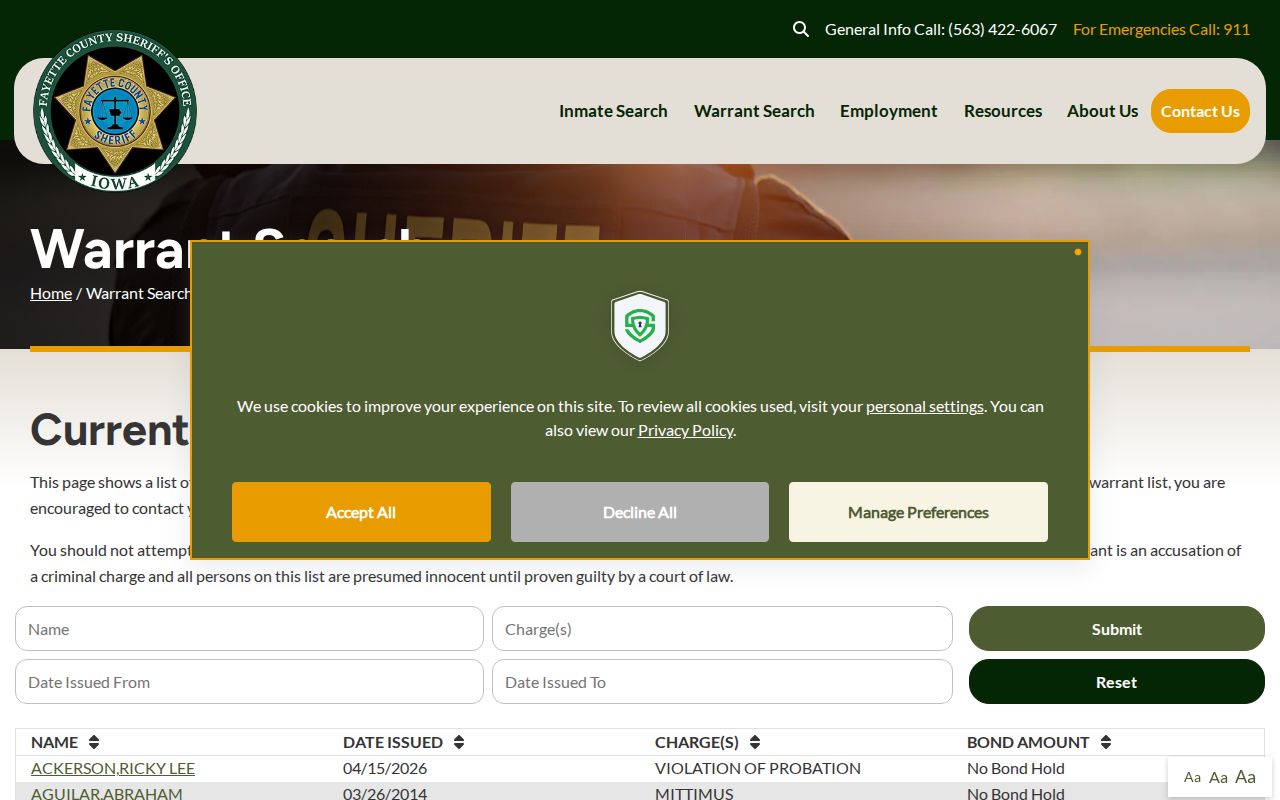The height and width of the screenshot is (800, 1280).
Task: Click the 03/26/2014 date cell
Action: point(385,793)
